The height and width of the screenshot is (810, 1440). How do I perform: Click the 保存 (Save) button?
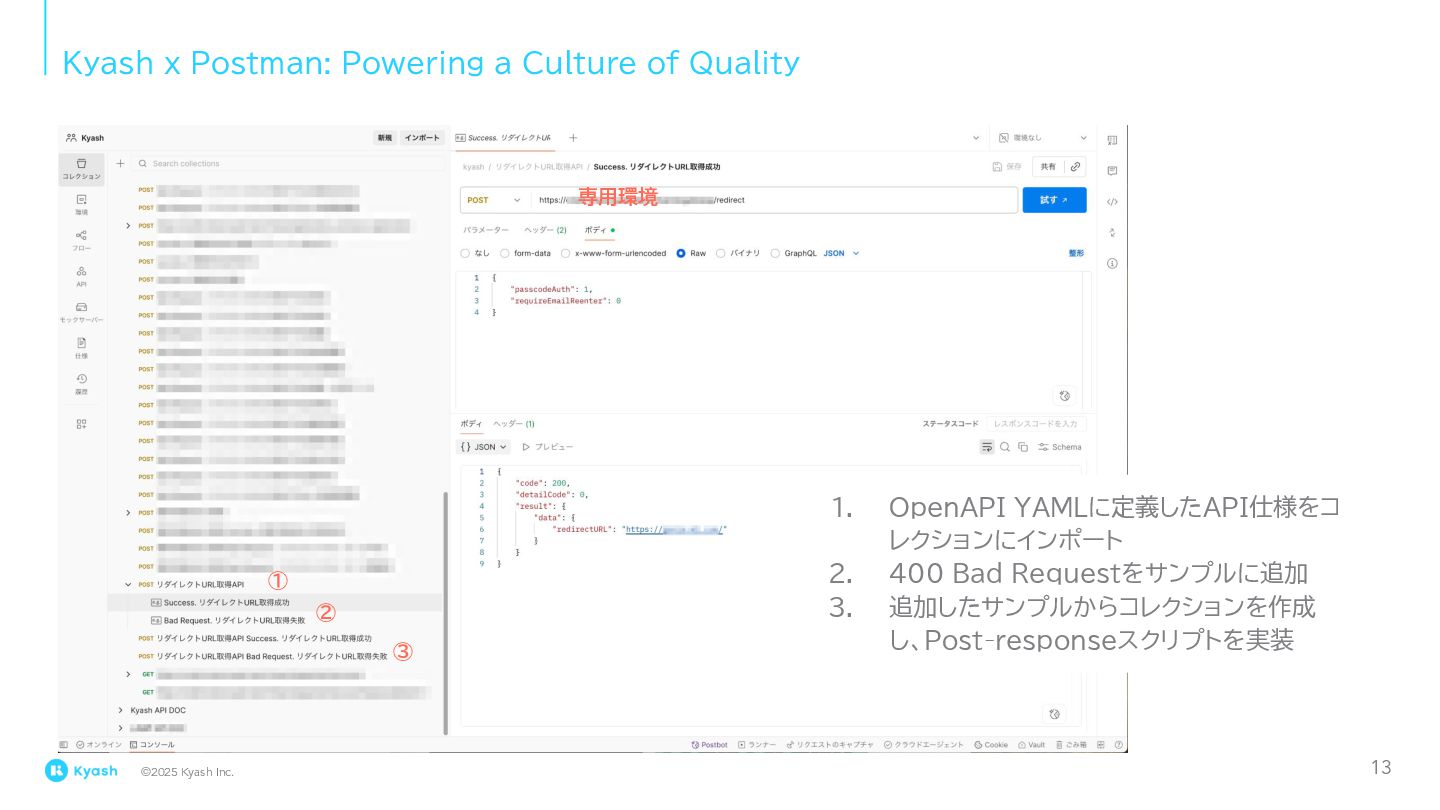pos(1007,167)
